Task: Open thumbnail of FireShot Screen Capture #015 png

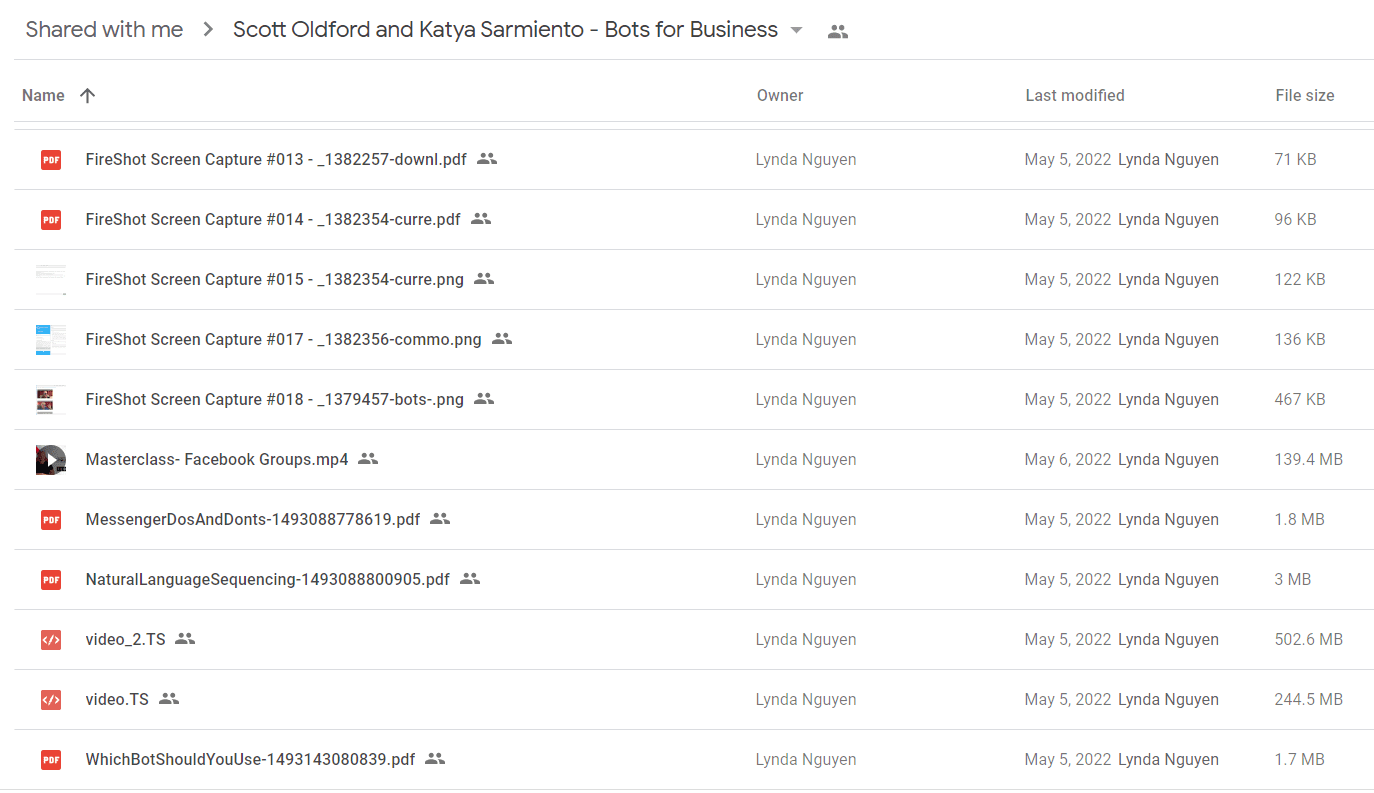Action: click(x=51, y=279)
